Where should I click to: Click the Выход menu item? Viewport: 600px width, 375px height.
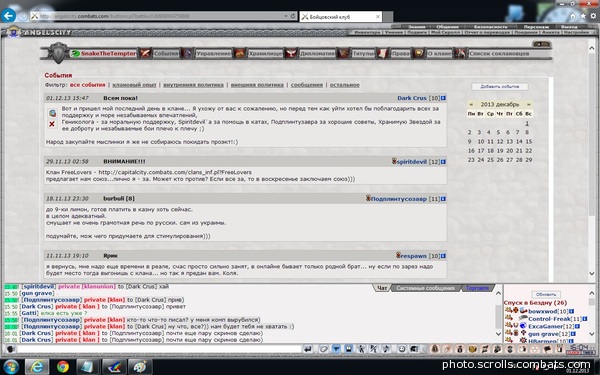[x=569, y=27]
